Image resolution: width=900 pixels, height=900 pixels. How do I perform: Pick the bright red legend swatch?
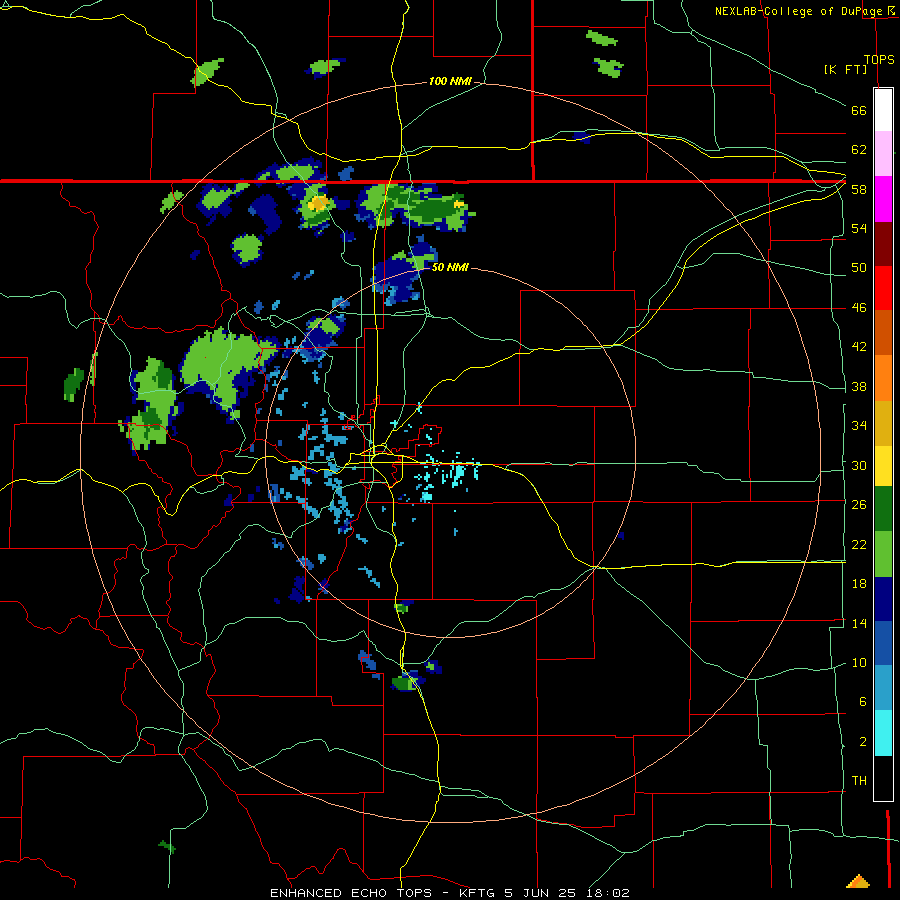(x=883, y=288)
